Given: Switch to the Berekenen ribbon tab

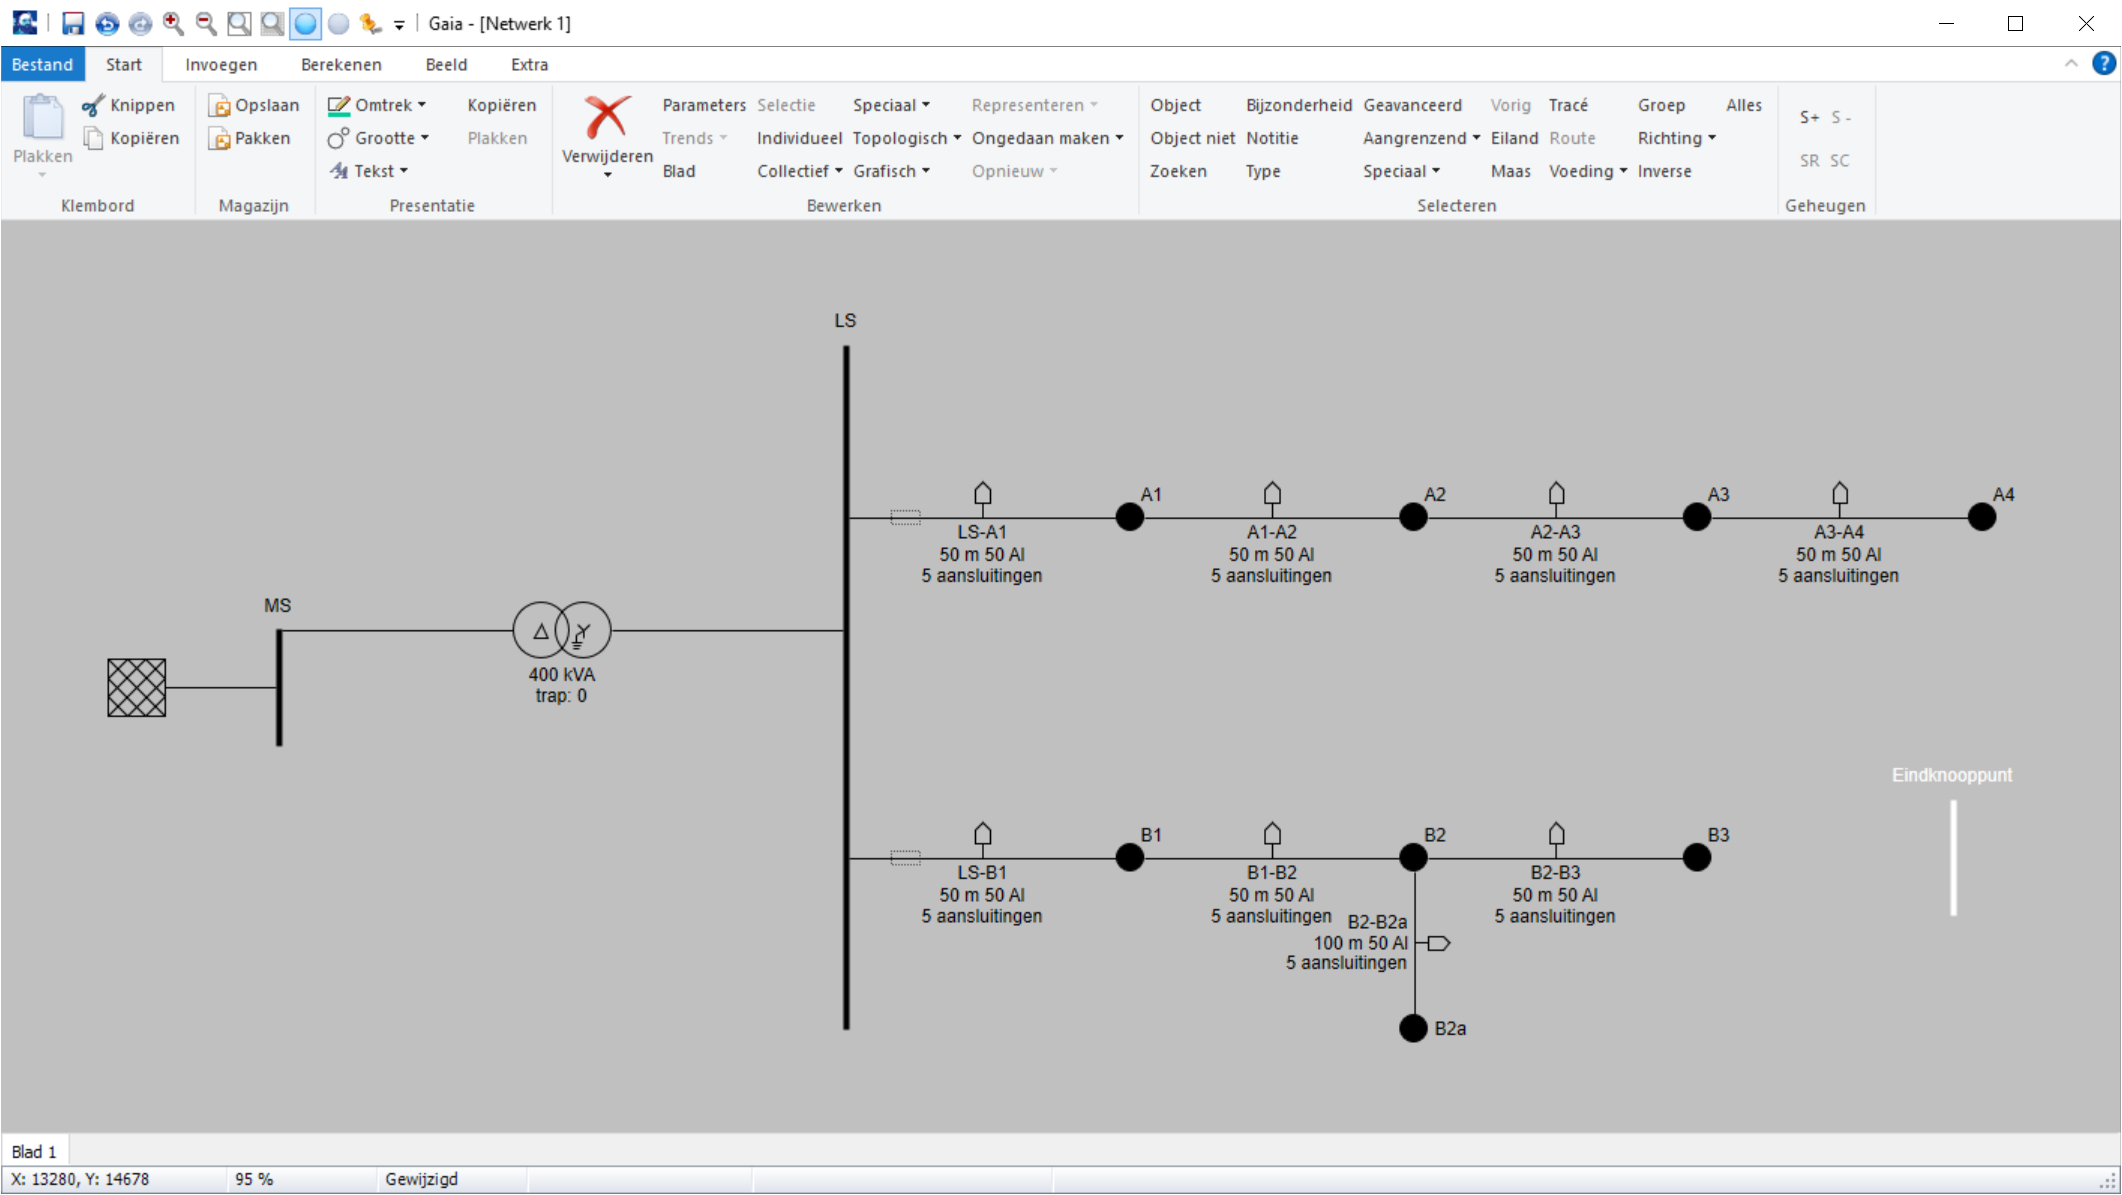Looking at the screenshot, I should 341,64.
